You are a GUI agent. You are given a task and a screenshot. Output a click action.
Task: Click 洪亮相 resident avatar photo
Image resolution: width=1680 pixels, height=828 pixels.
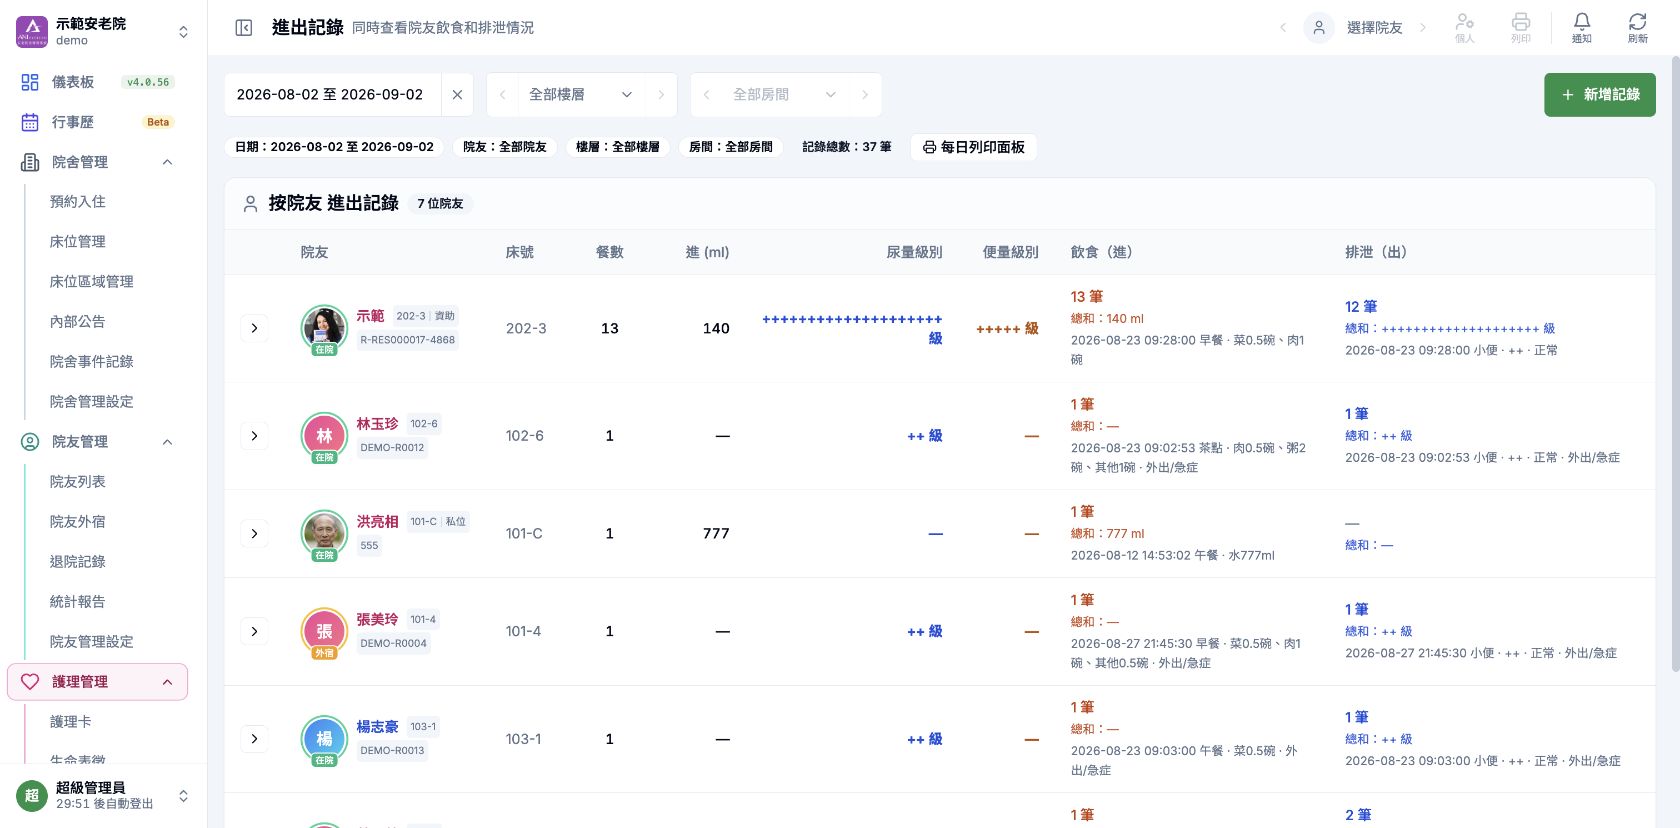tap(324, 532)
